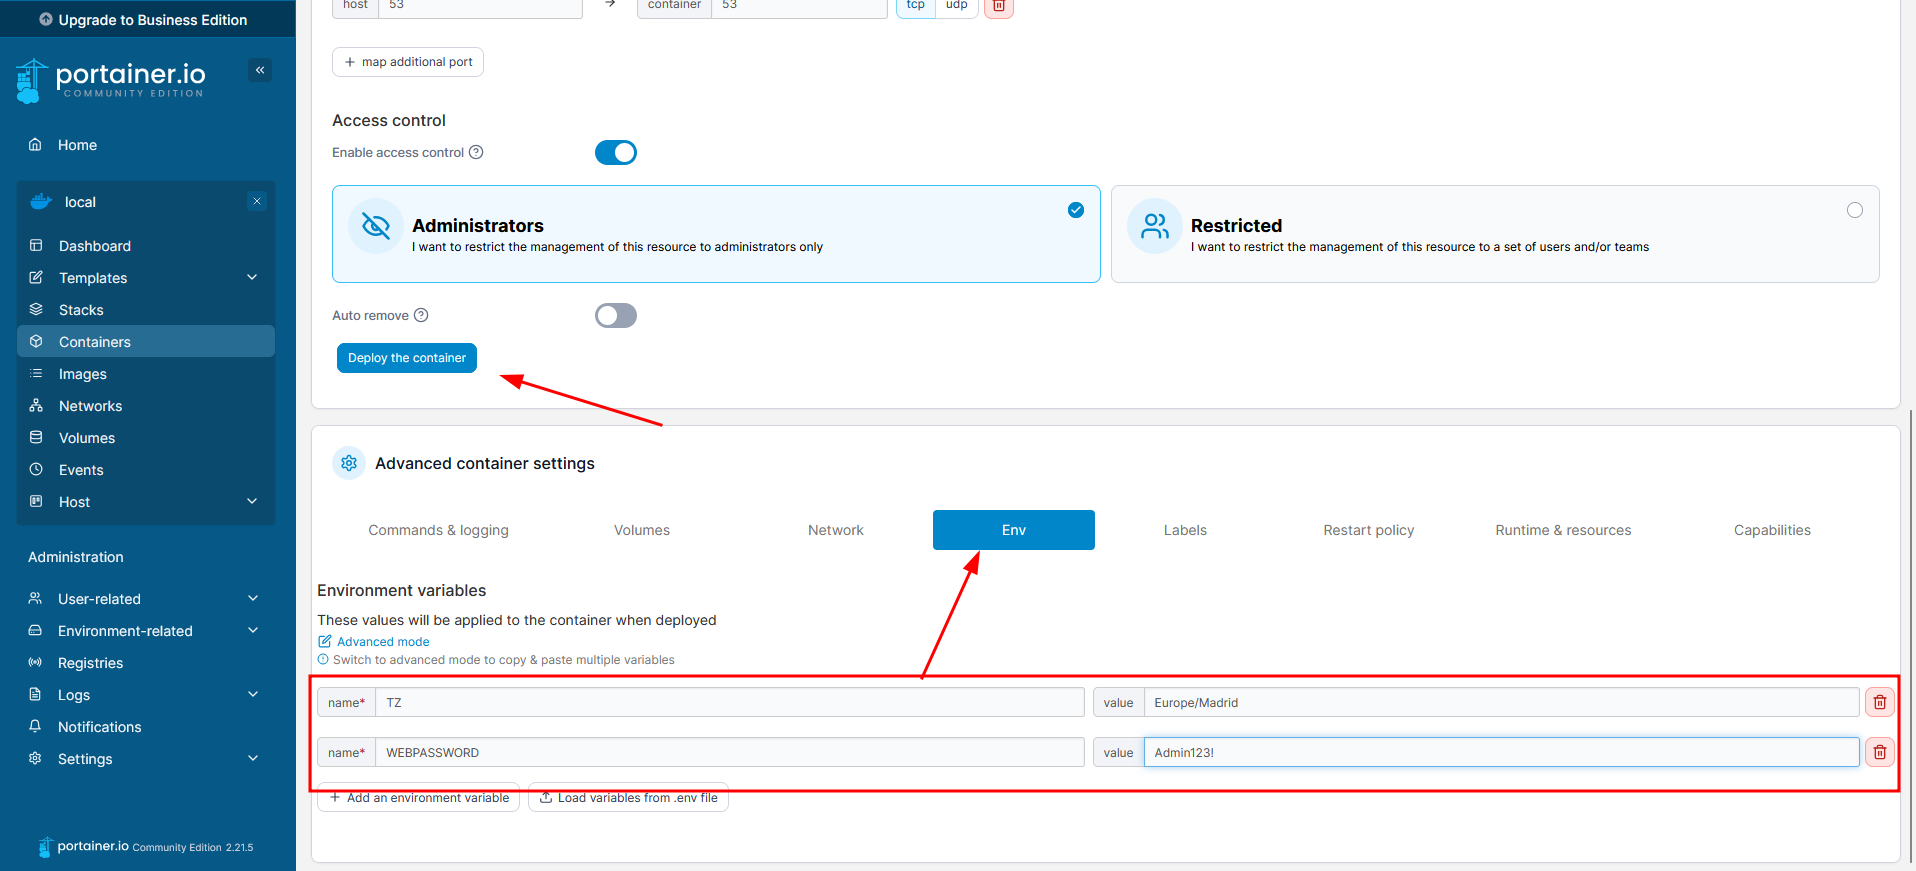Image resolution: width=1916 pixels, height=871 pixels.
Task: Collapse the sidebar with double-chevron icon
Action: 260,70
